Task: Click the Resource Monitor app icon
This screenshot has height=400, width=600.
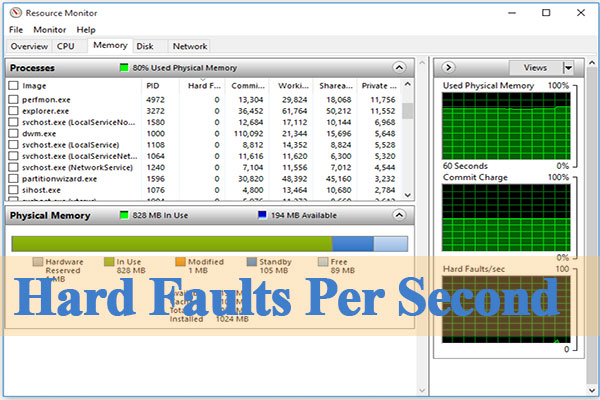Action: tap(16, 13)
